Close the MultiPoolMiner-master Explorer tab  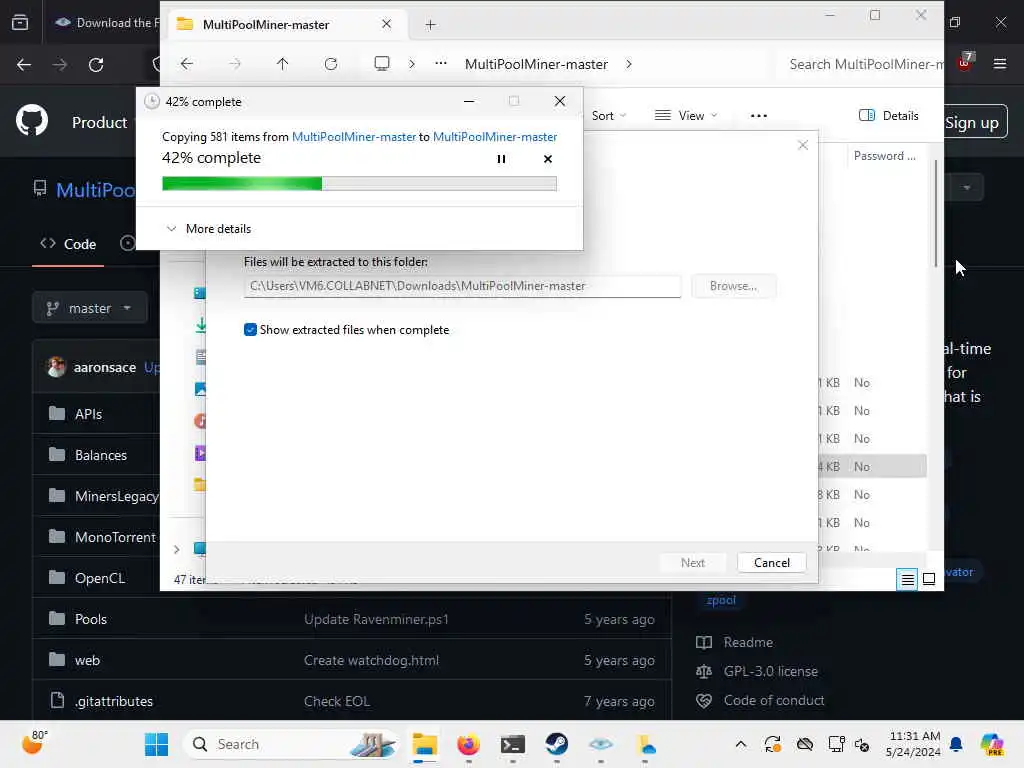(x=387, y=24)
